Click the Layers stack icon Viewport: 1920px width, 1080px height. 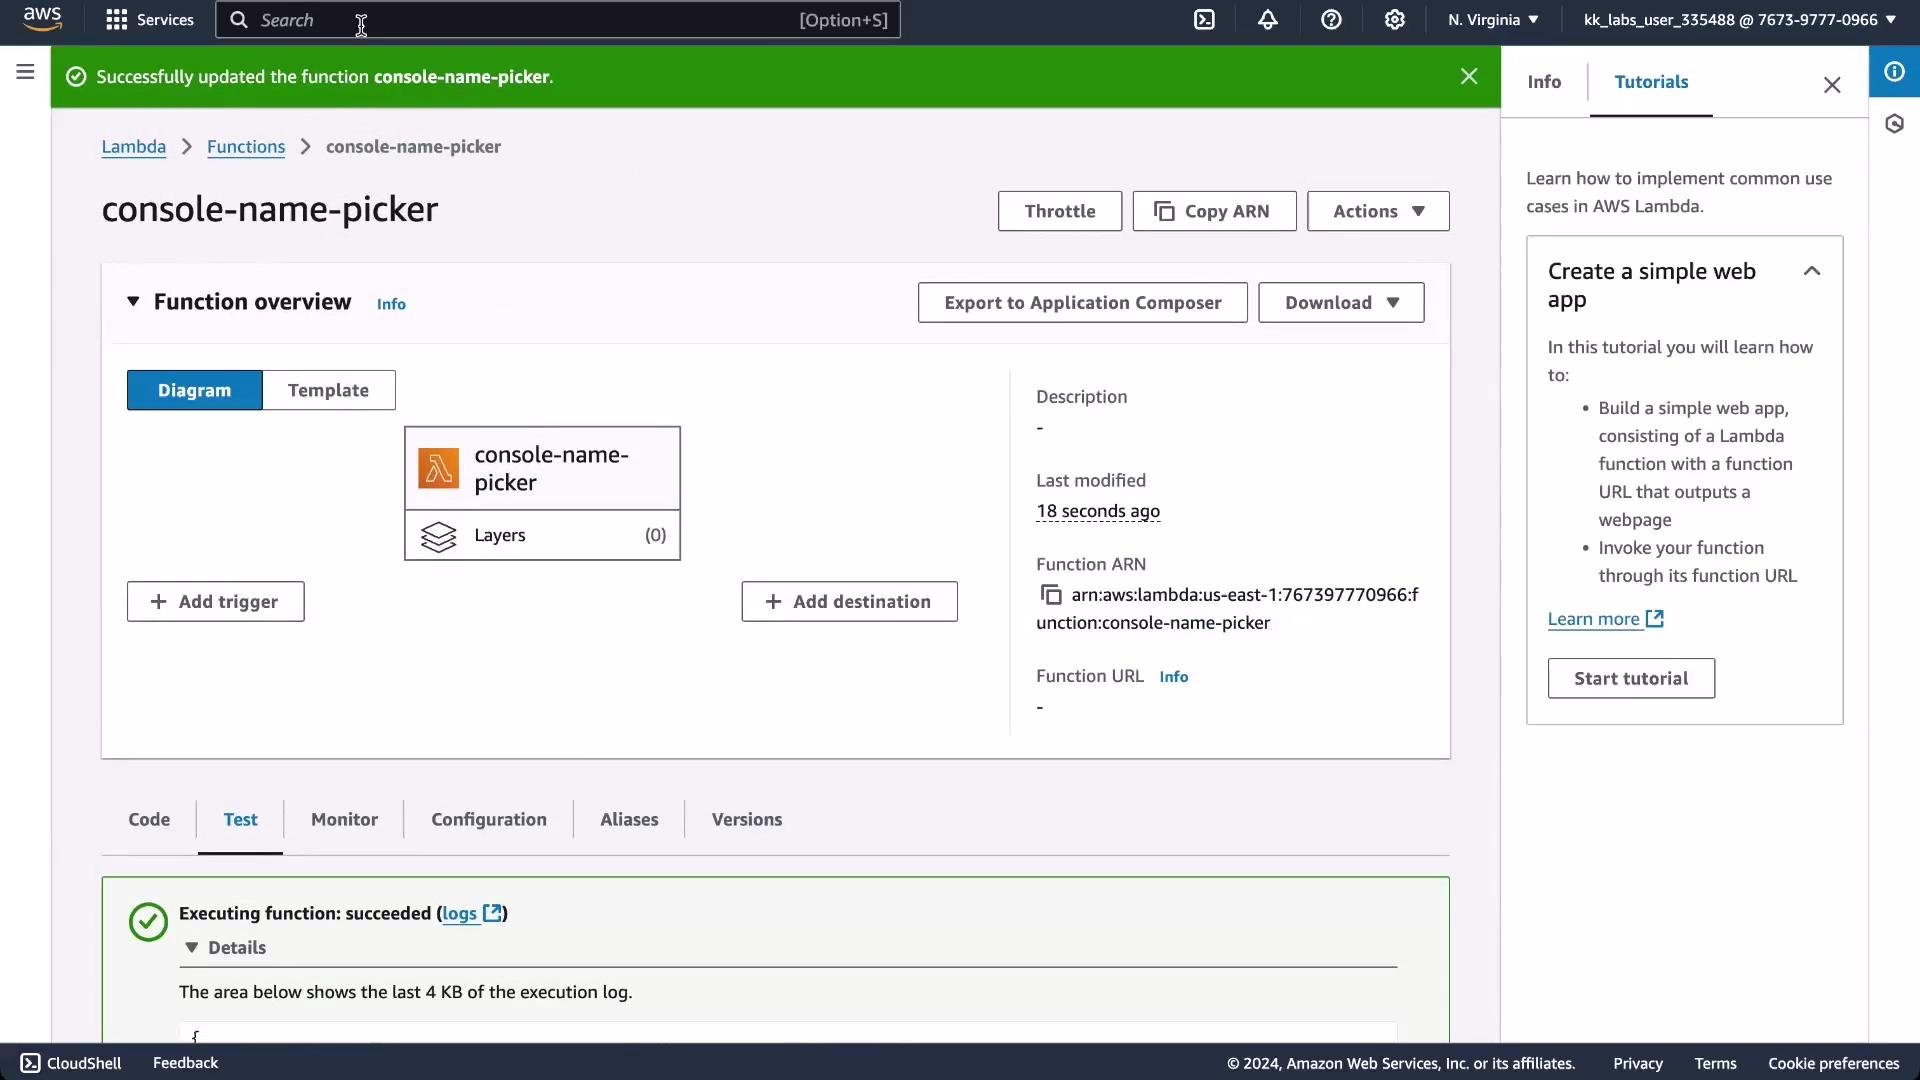(x=438, y=536)
